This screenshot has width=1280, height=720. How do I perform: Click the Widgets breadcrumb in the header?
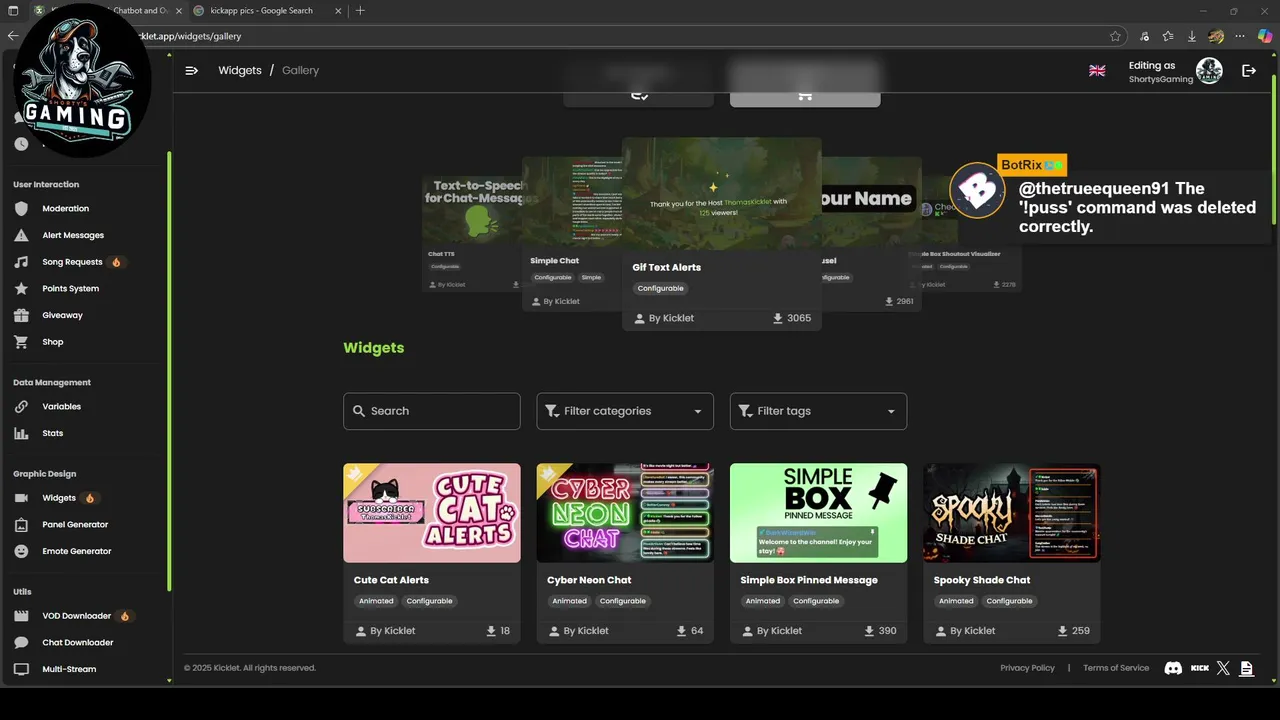[x=240, y=71]
